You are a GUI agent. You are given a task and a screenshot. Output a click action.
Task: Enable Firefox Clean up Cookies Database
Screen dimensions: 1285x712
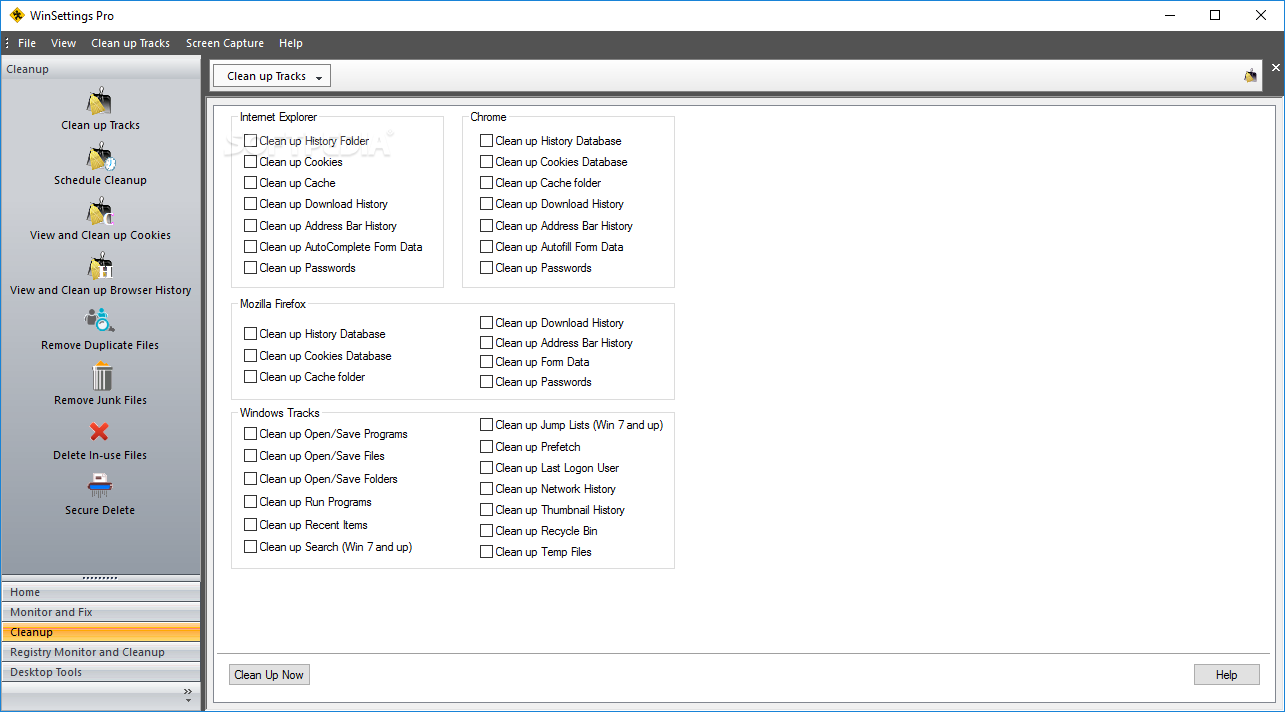click(250, 356)
